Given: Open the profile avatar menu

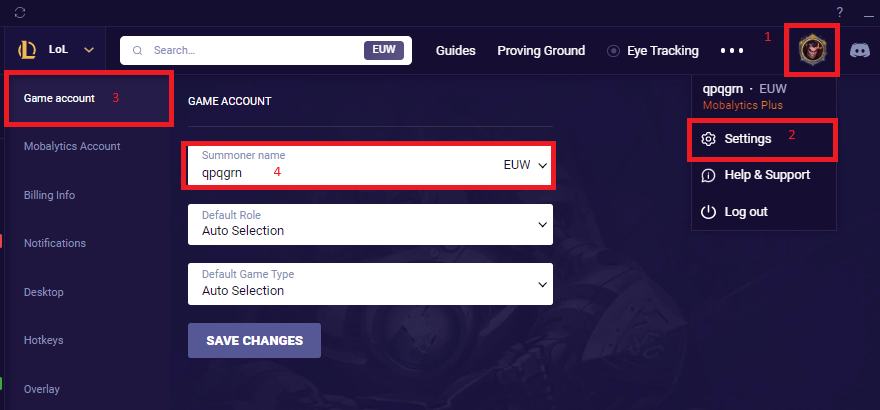Looking at the screenshot, I should click(812, 51).
